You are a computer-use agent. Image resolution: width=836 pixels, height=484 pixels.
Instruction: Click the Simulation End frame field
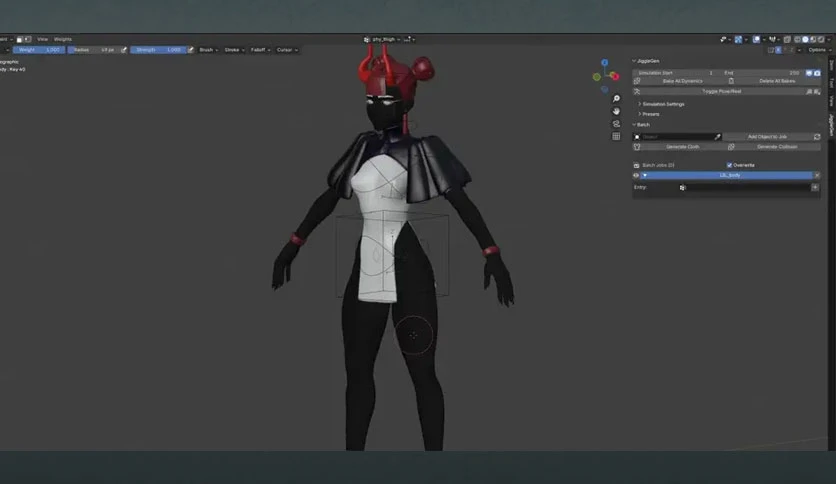click(x=761, y=72)
